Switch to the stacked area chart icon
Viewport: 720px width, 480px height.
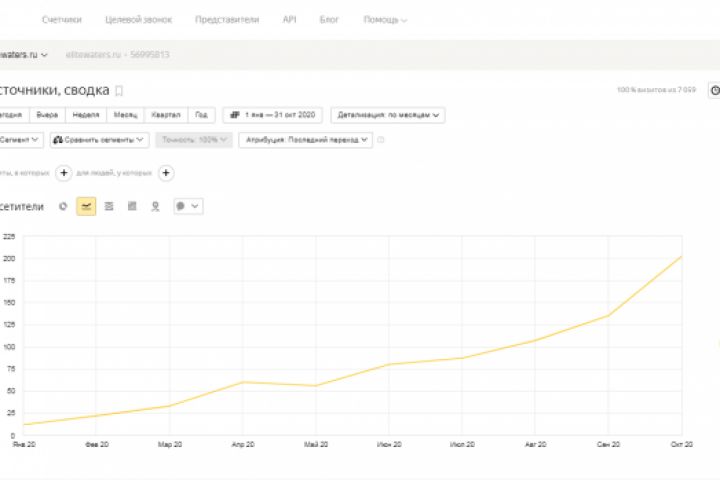click(x=109, y=206)
